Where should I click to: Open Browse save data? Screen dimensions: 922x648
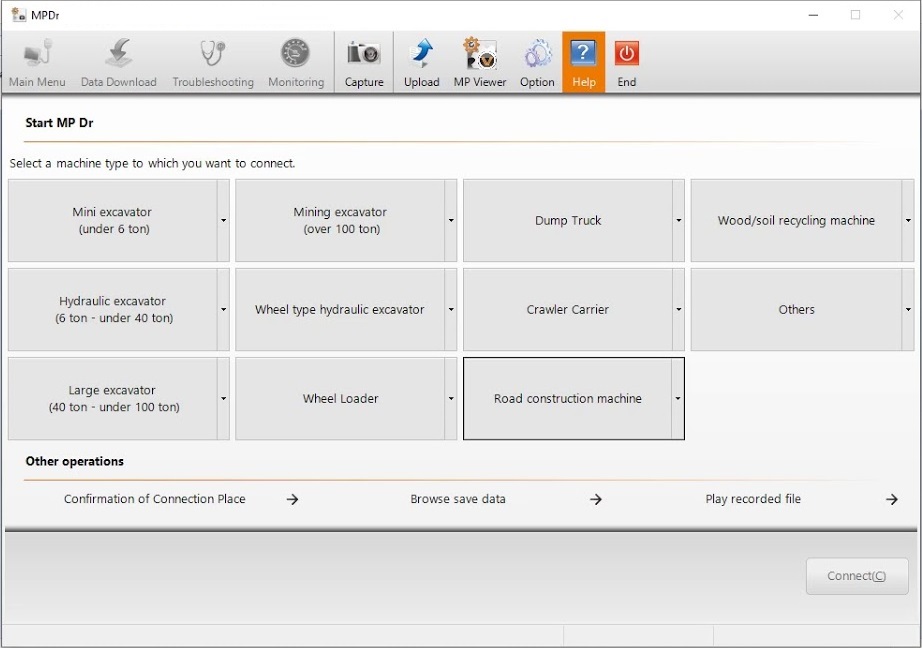(x=458, y=499)
